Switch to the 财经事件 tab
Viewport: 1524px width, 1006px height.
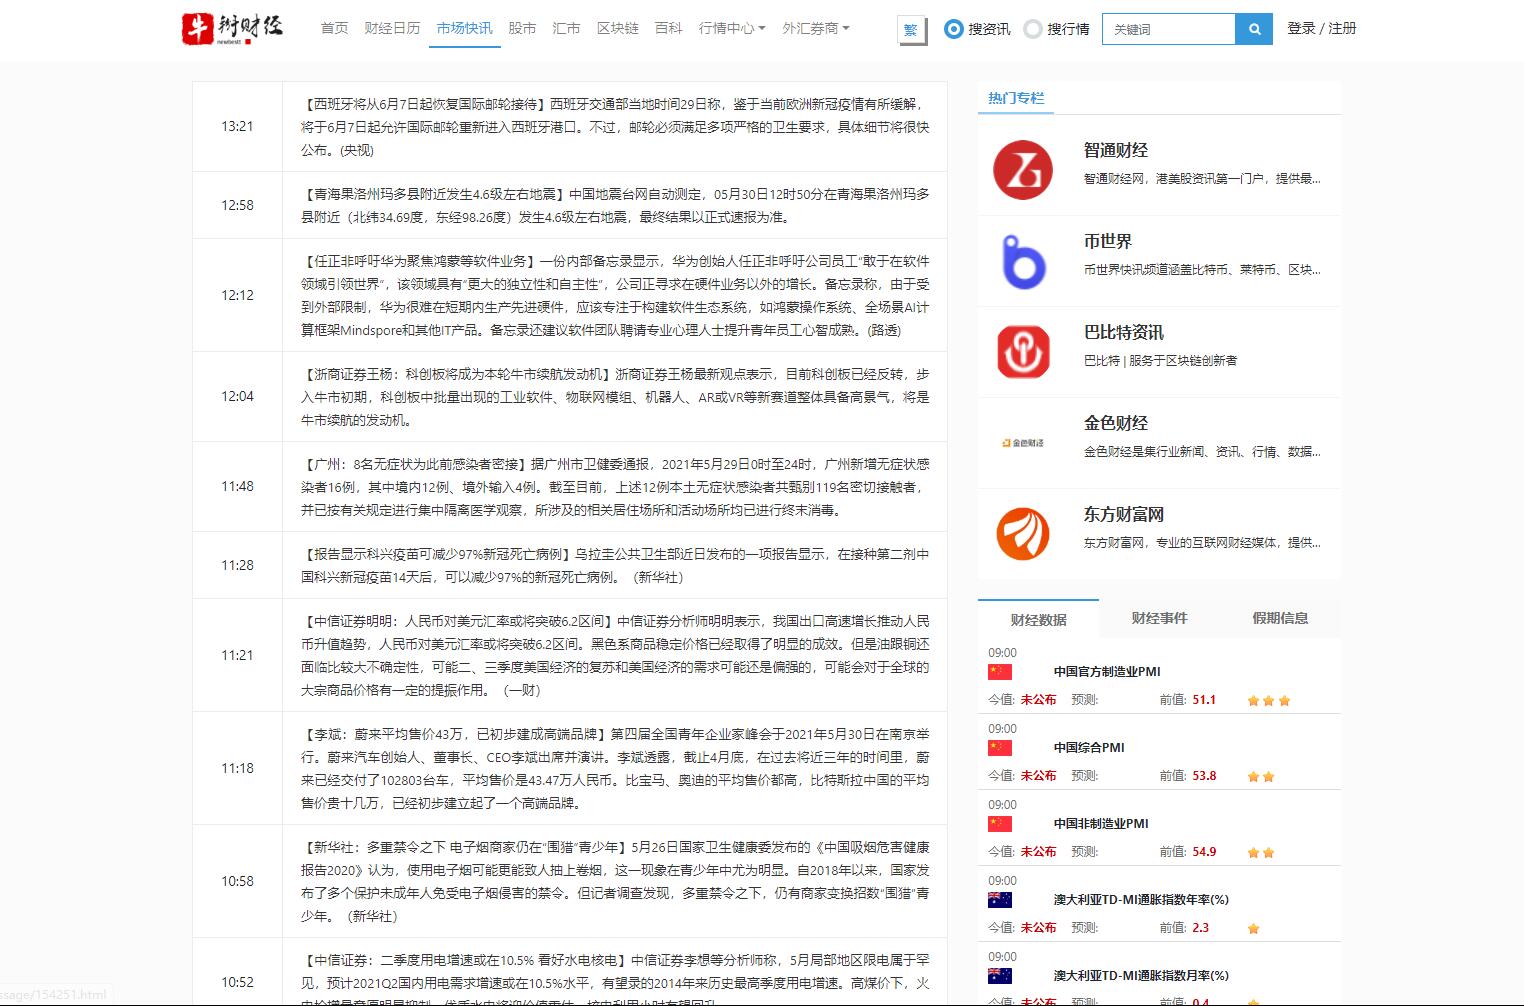[1159, 618]
